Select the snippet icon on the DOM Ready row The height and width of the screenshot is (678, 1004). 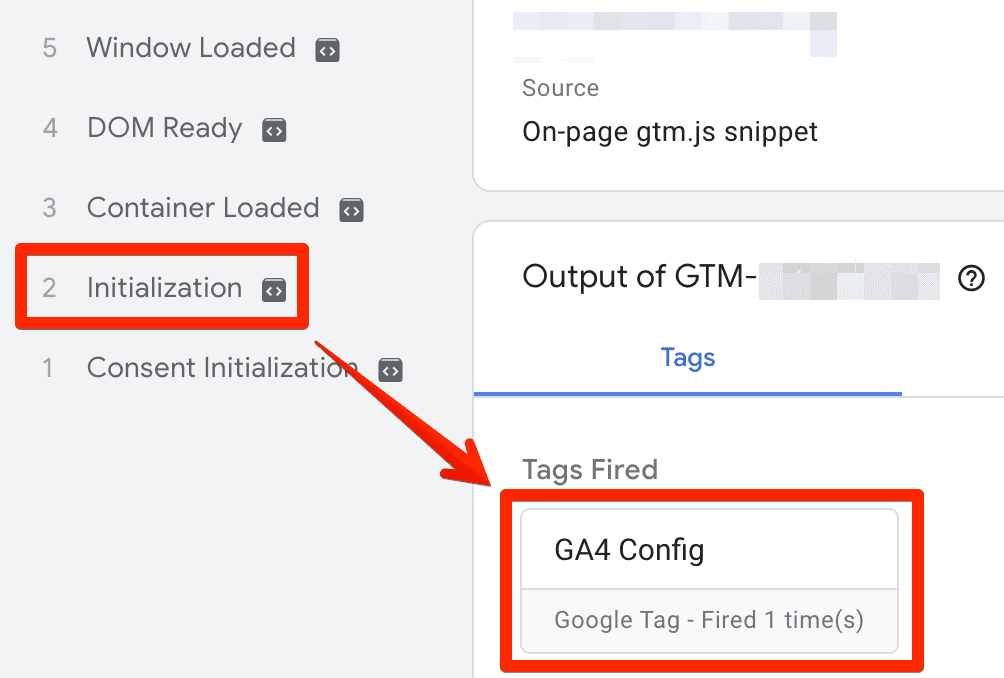coord(274,129)
